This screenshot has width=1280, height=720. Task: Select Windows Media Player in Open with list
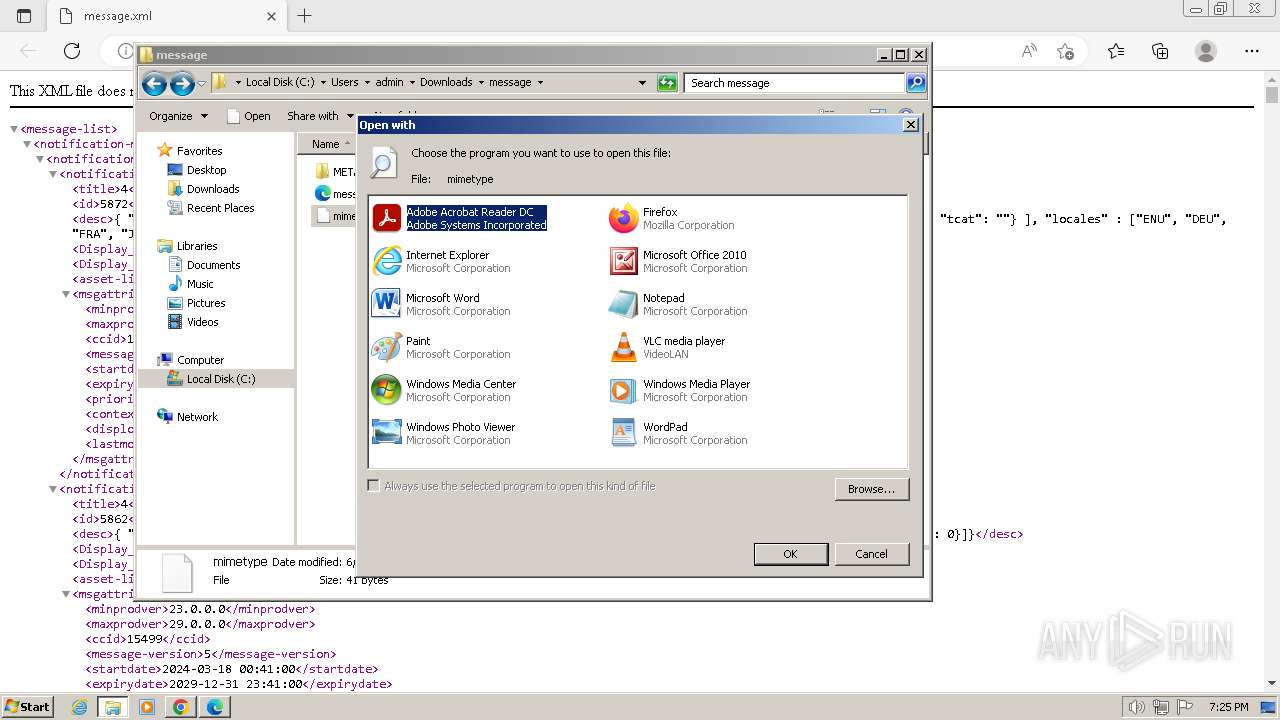click(x=624, y=390)
